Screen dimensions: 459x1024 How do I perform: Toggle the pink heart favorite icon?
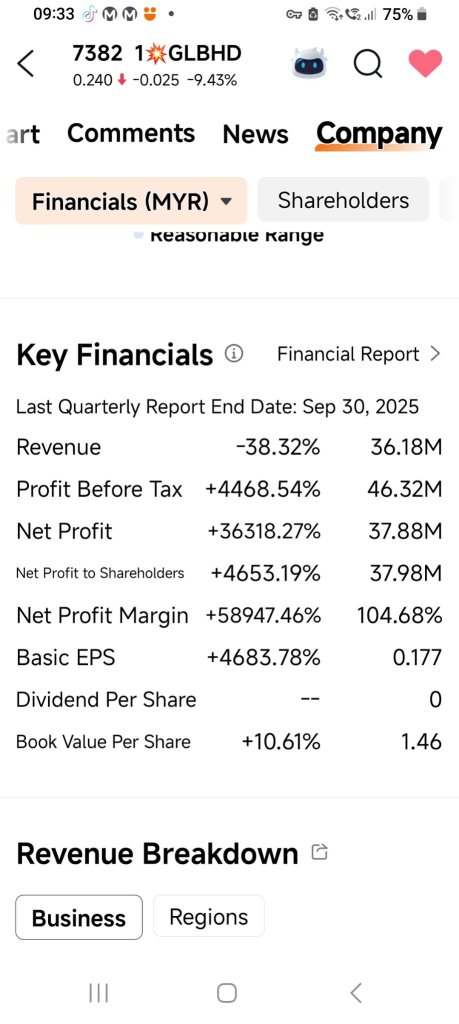[425, 63]
